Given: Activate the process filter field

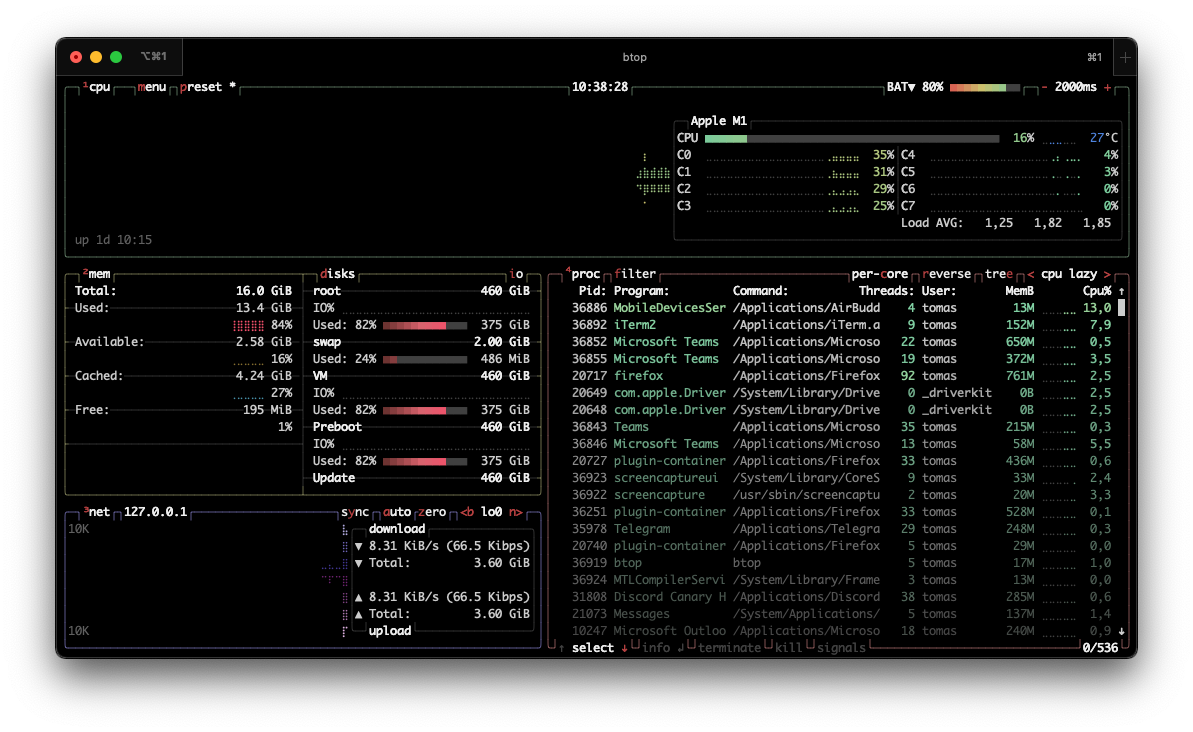Looking at the screenshot, I should pyautogui.click(x=635, y=274).
